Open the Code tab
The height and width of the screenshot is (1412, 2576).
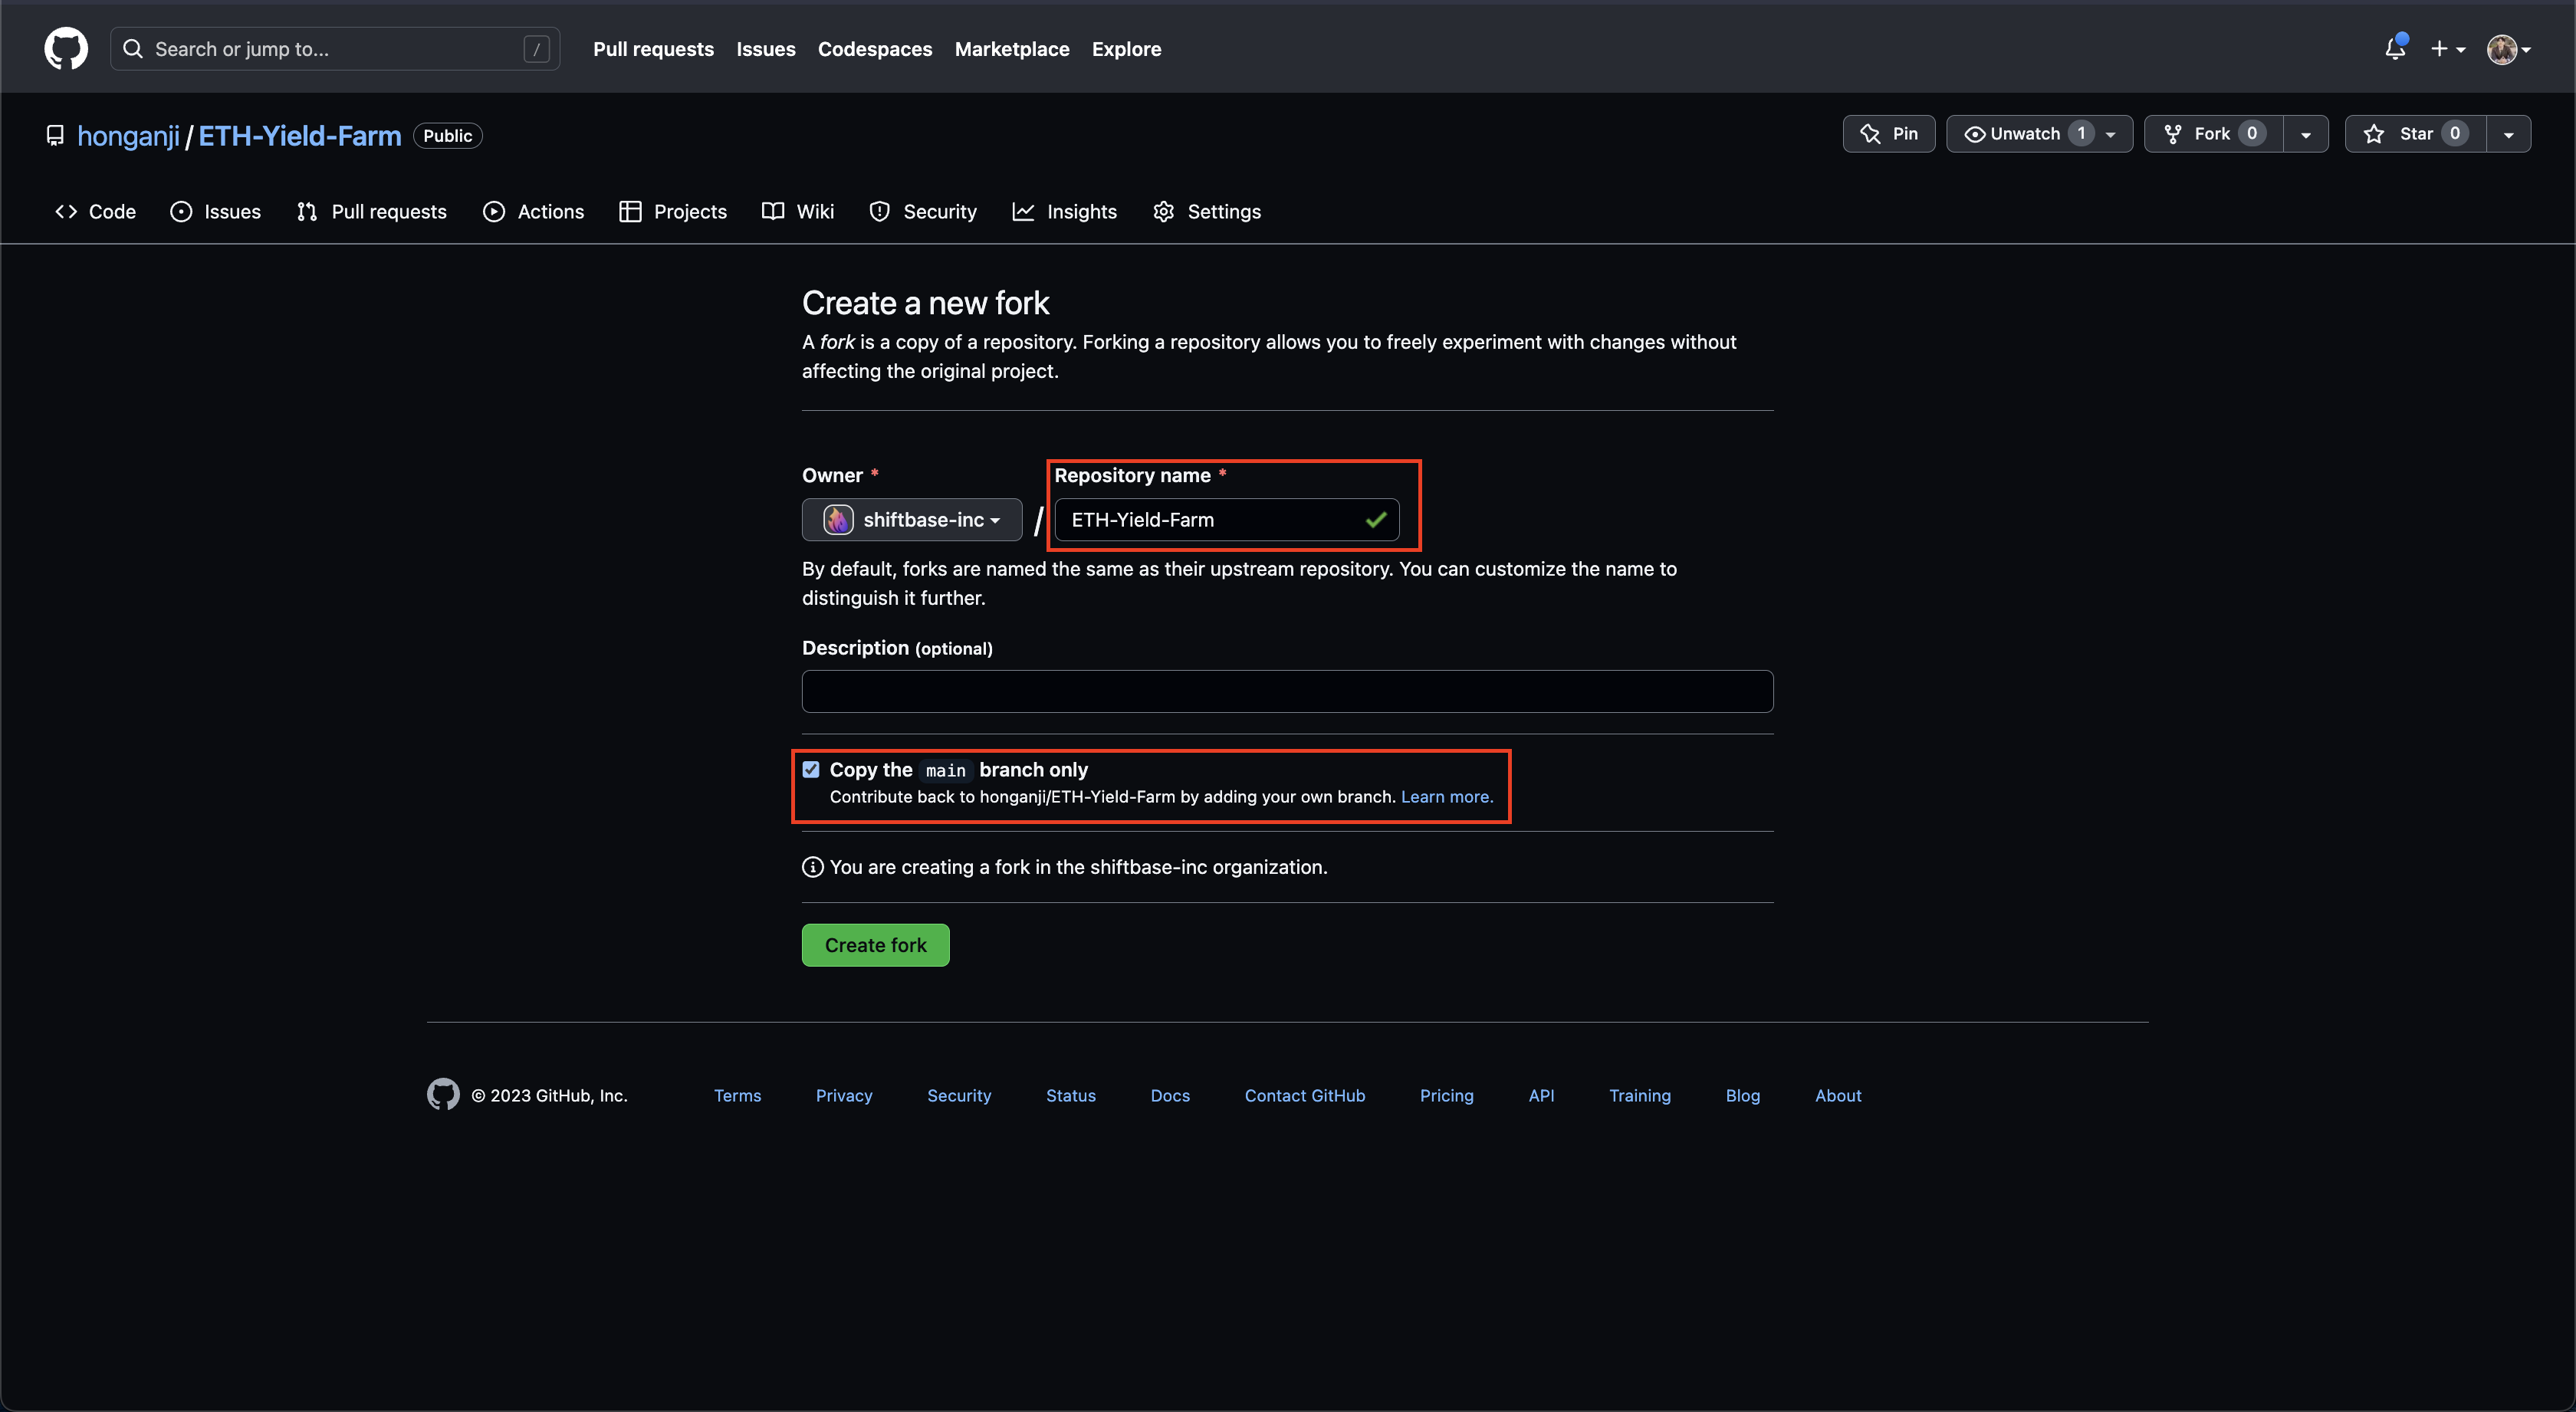tap(95, 211)
